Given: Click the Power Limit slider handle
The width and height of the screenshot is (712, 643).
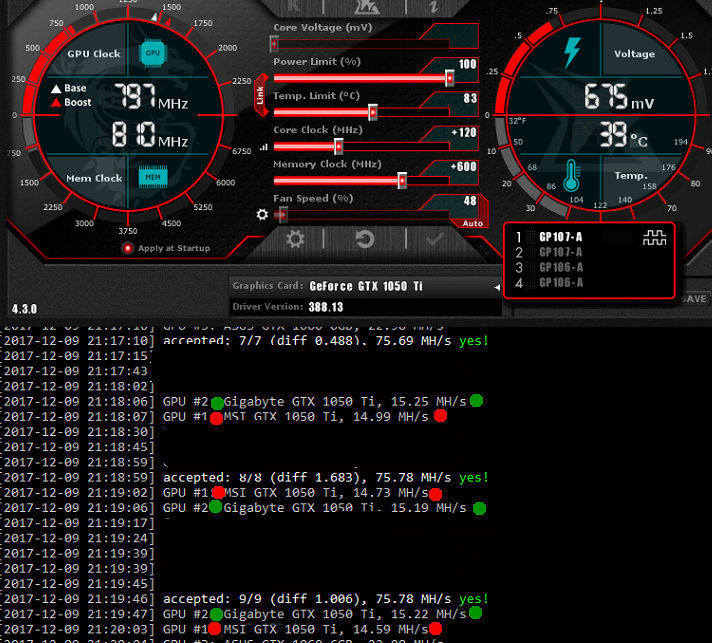Looking at the screenshot, I should click(450, 78).
